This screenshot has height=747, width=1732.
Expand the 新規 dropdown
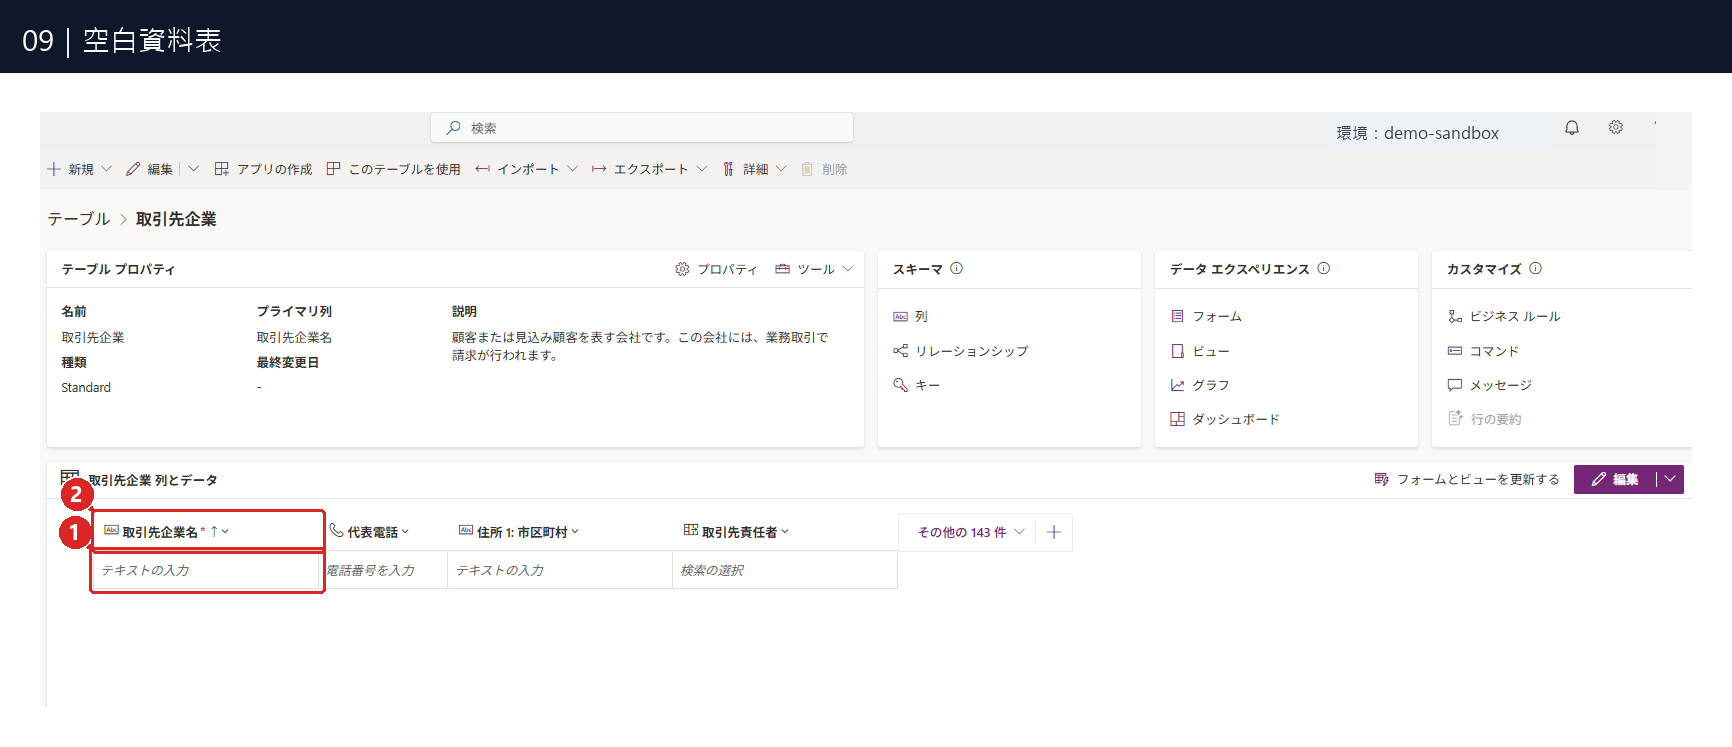click(106, 169)
